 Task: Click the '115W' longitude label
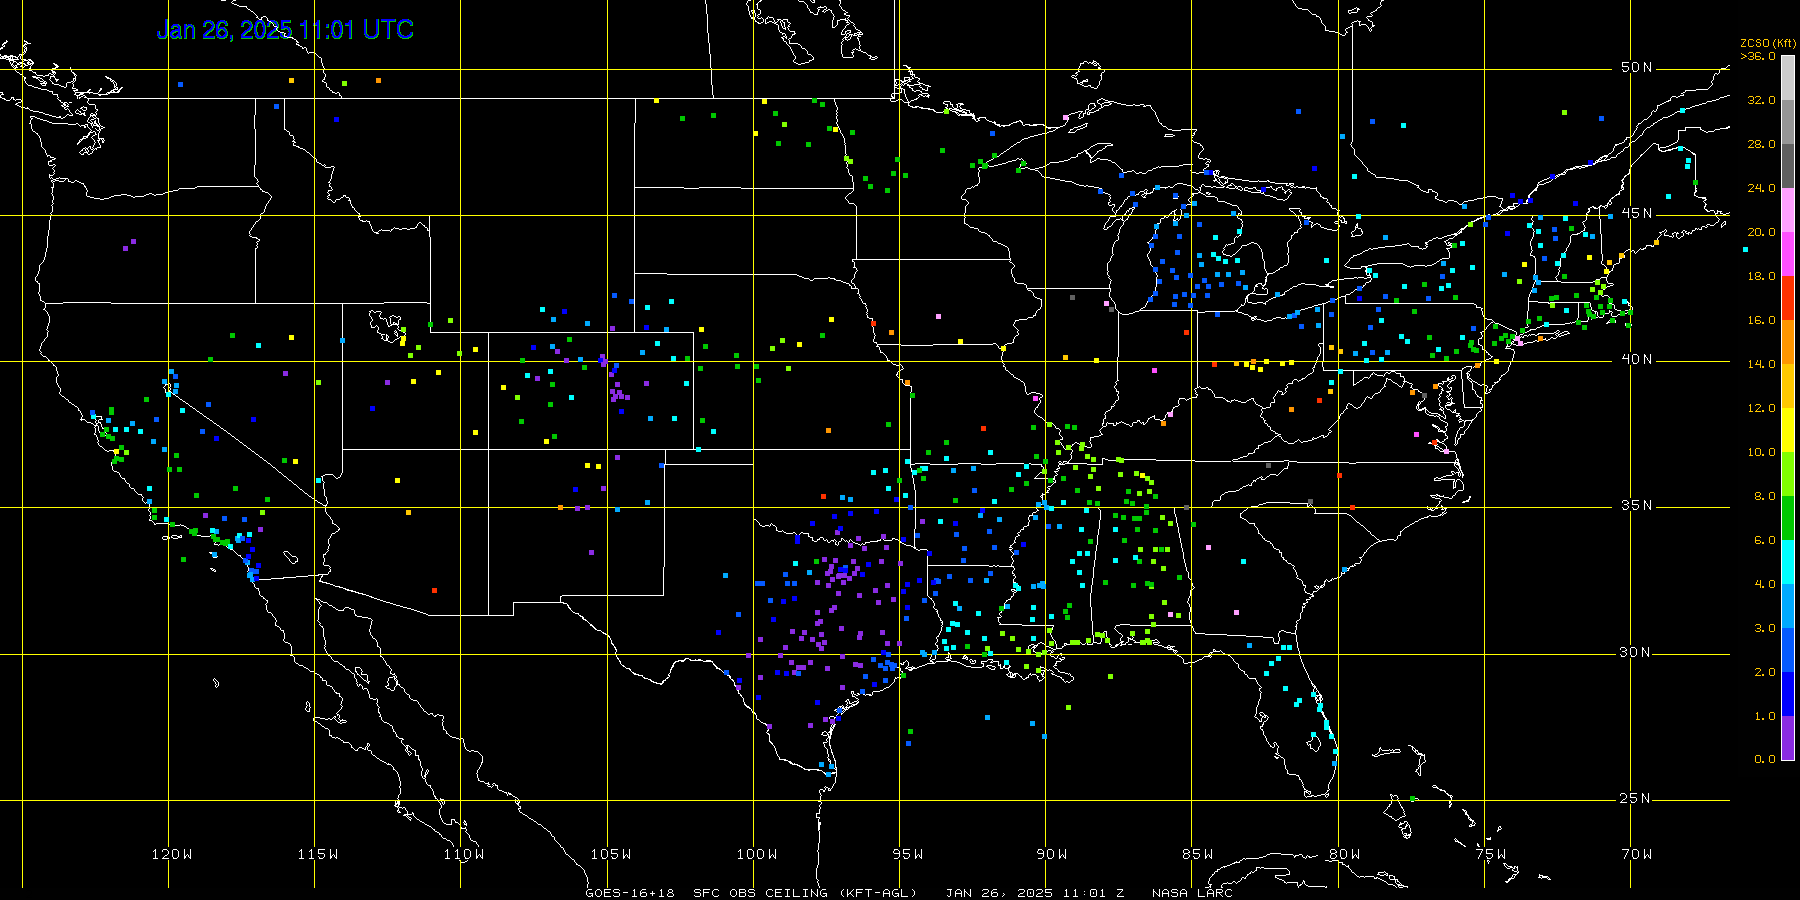pyautogui.click(x=318, y=854)
